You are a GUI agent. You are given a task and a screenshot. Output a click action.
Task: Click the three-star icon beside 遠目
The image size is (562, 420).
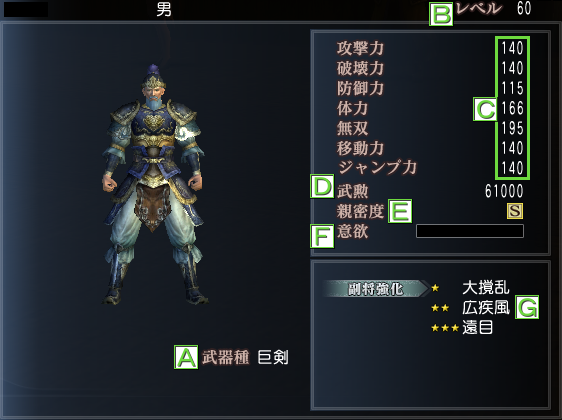[x=445, y=328]
